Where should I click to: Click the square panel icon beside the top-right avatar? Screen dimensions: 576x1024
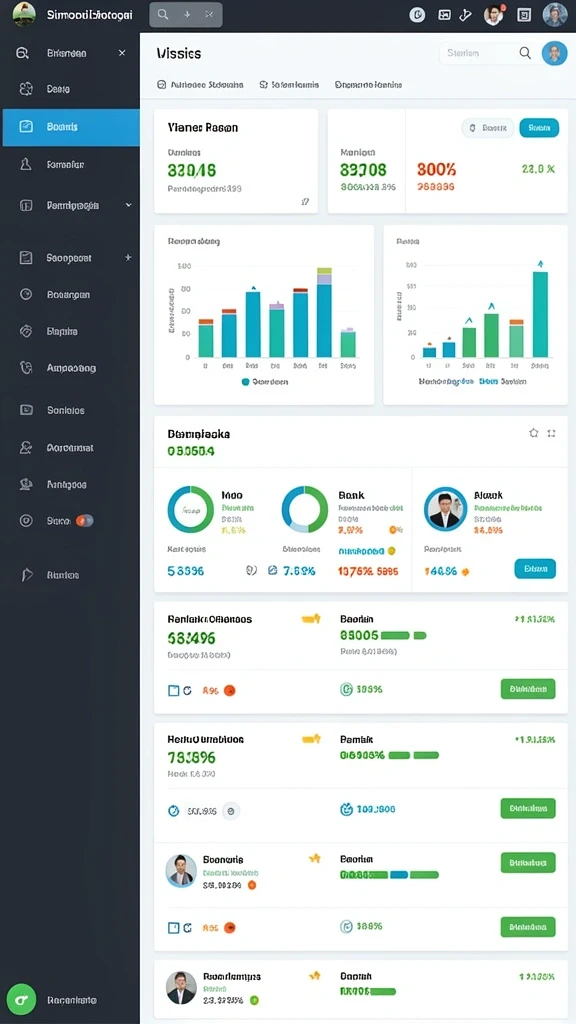tap(524, 14)
